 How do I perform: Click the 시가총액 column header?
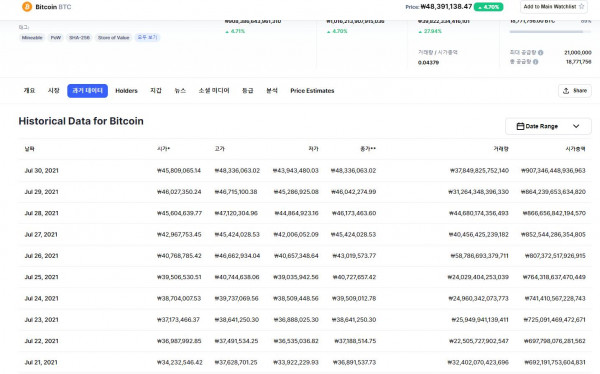(x=576, y=149)
